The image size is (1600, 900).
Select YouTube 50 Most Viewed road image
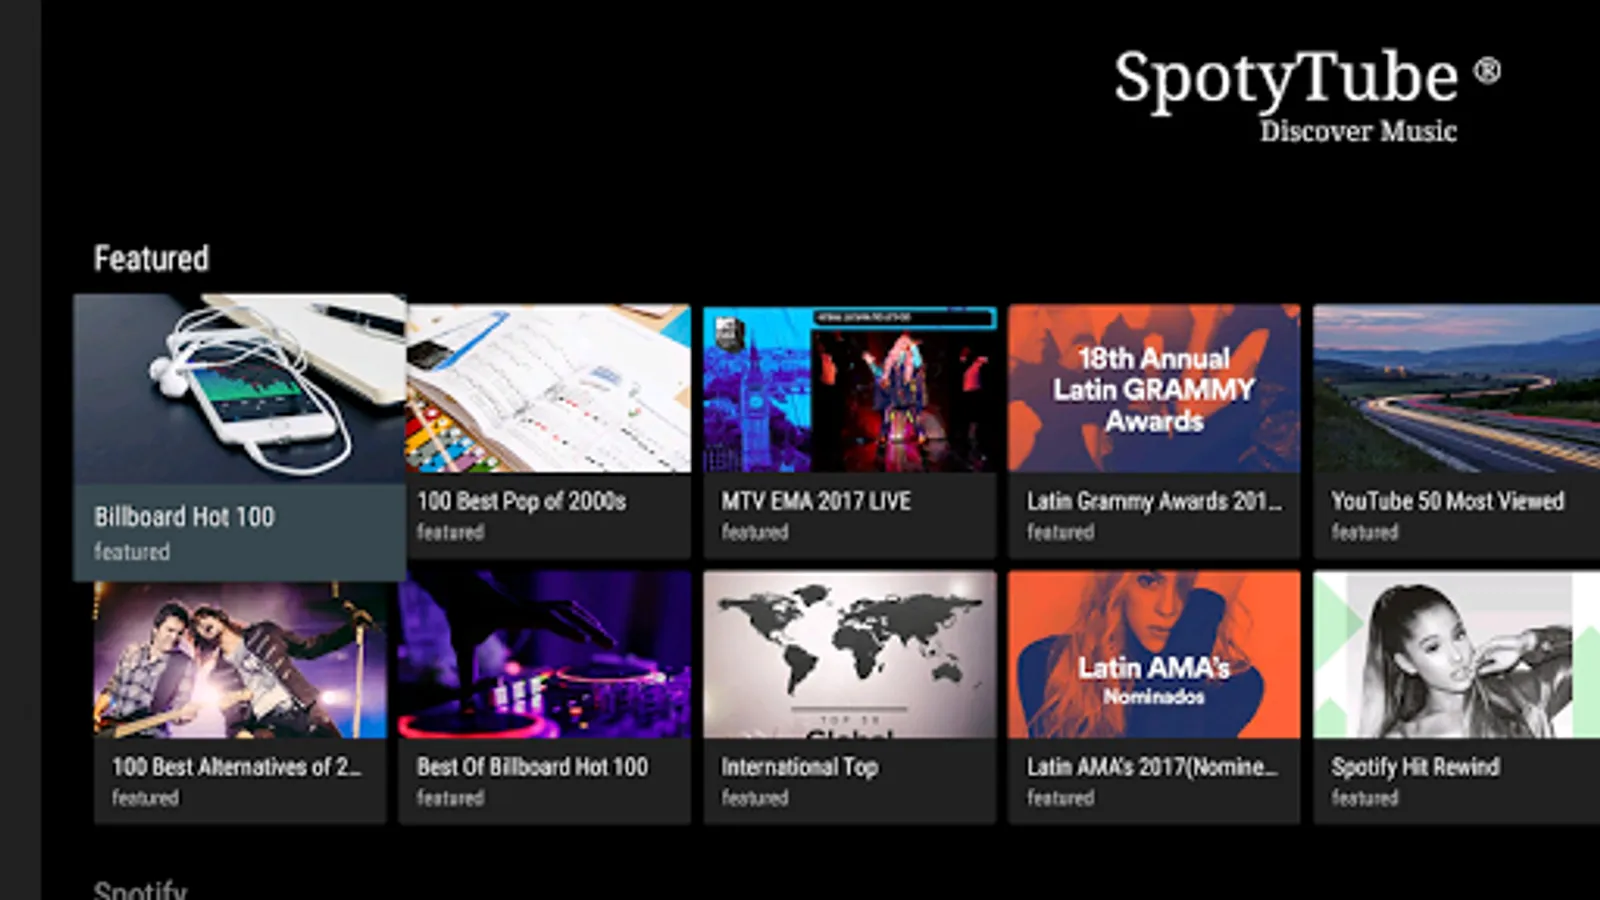pos(1457,388)
